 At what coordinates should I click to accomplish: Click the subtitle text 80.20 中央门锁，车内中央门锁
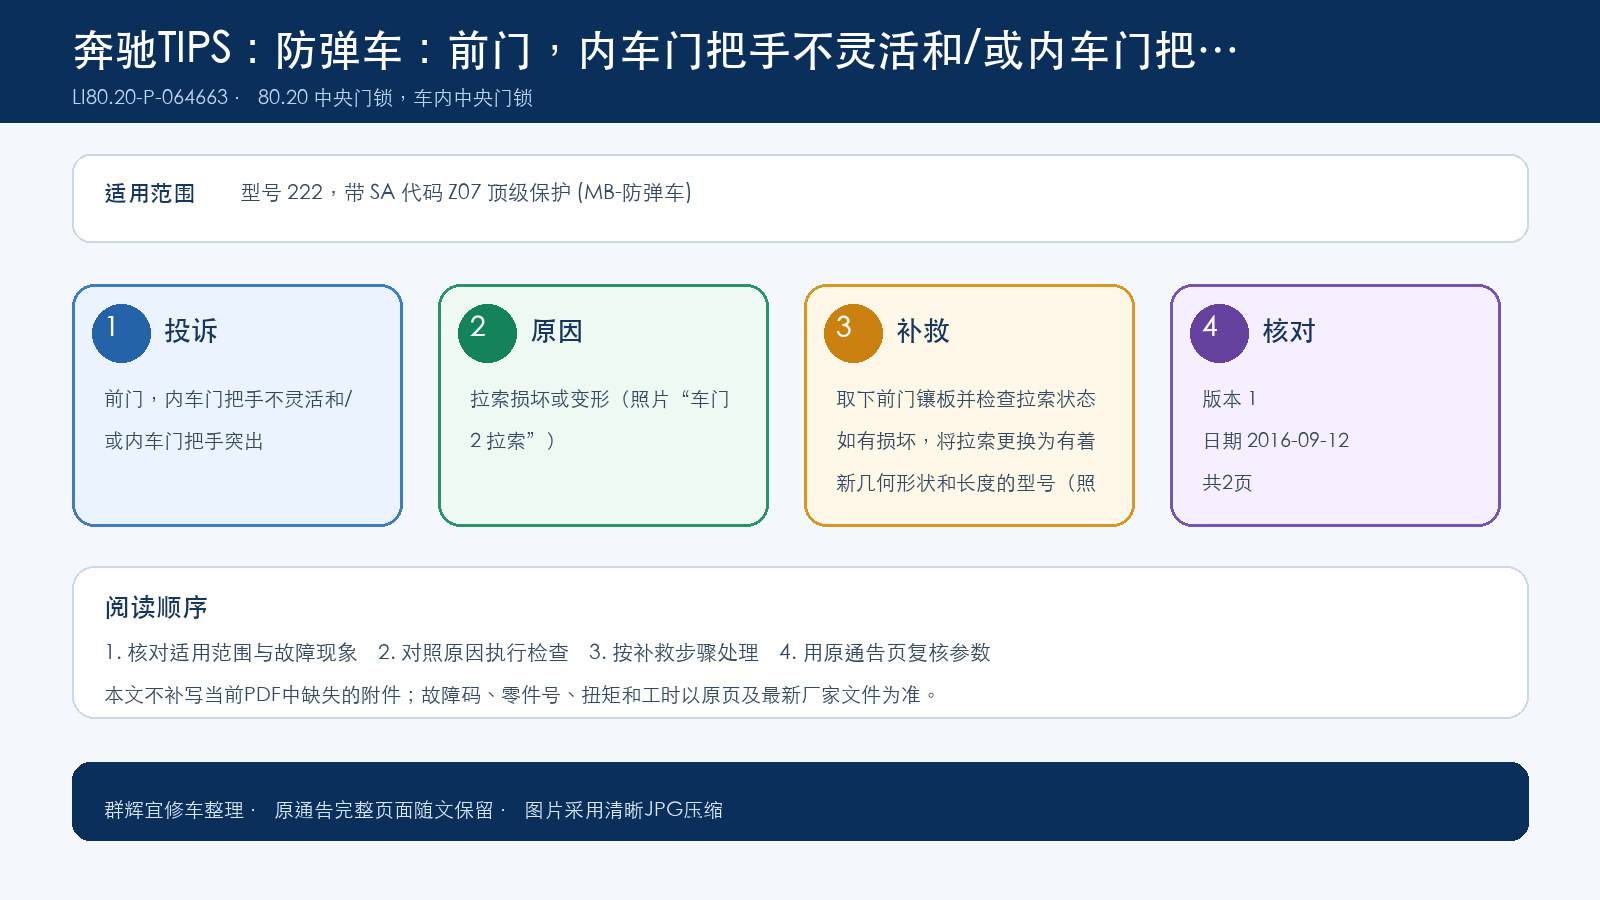coord(395,98)
